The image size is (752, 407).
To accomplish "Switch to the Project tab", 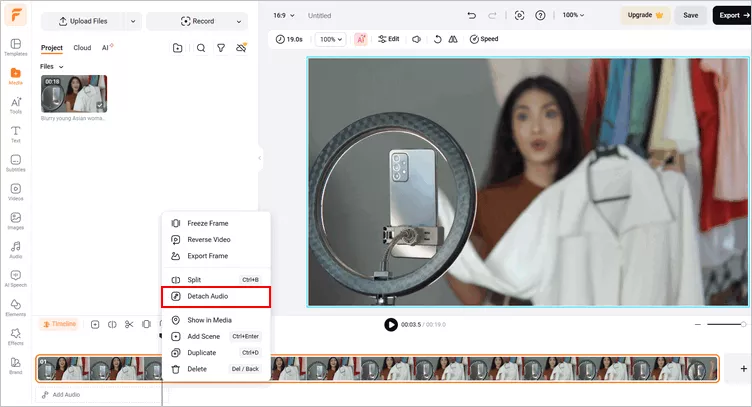I will click(x=52, y=47).
